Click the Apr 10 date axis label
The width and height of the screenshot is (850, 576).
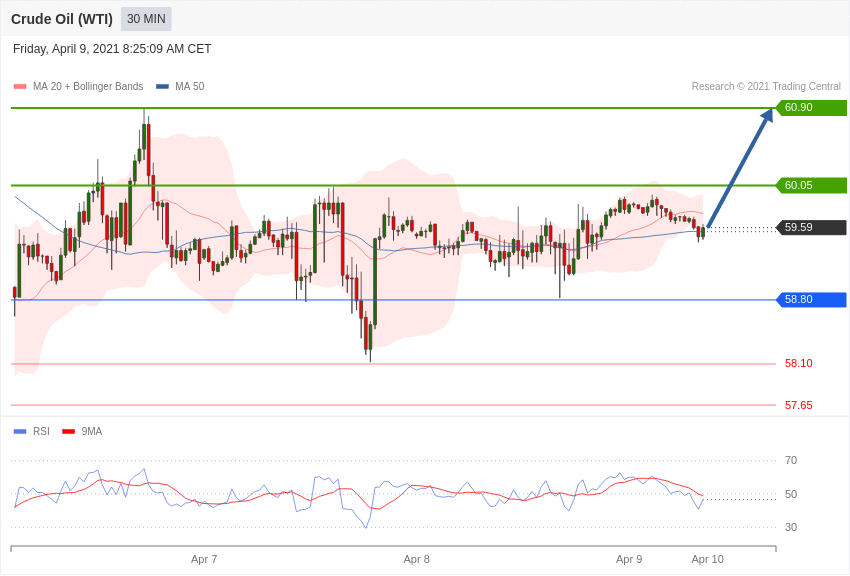pyautogui.click(x=707, y=559)
